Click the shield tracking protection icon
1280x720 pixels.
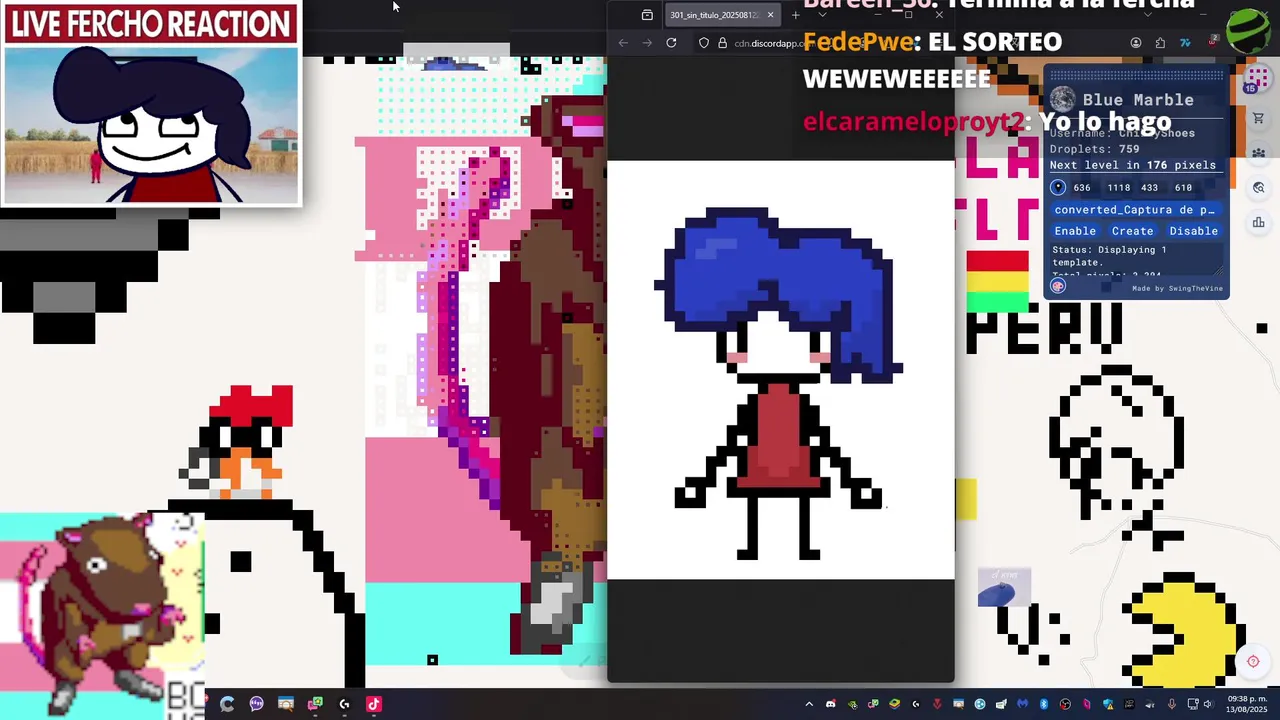click(704, 43)
